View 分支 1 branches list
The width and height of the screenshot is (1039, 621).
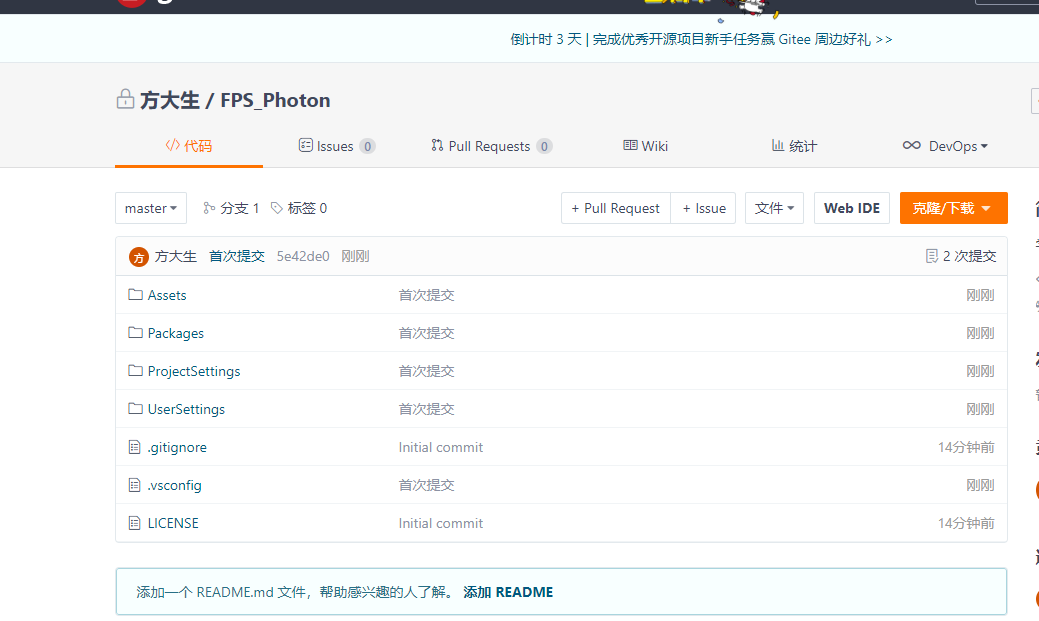[231, 208]
